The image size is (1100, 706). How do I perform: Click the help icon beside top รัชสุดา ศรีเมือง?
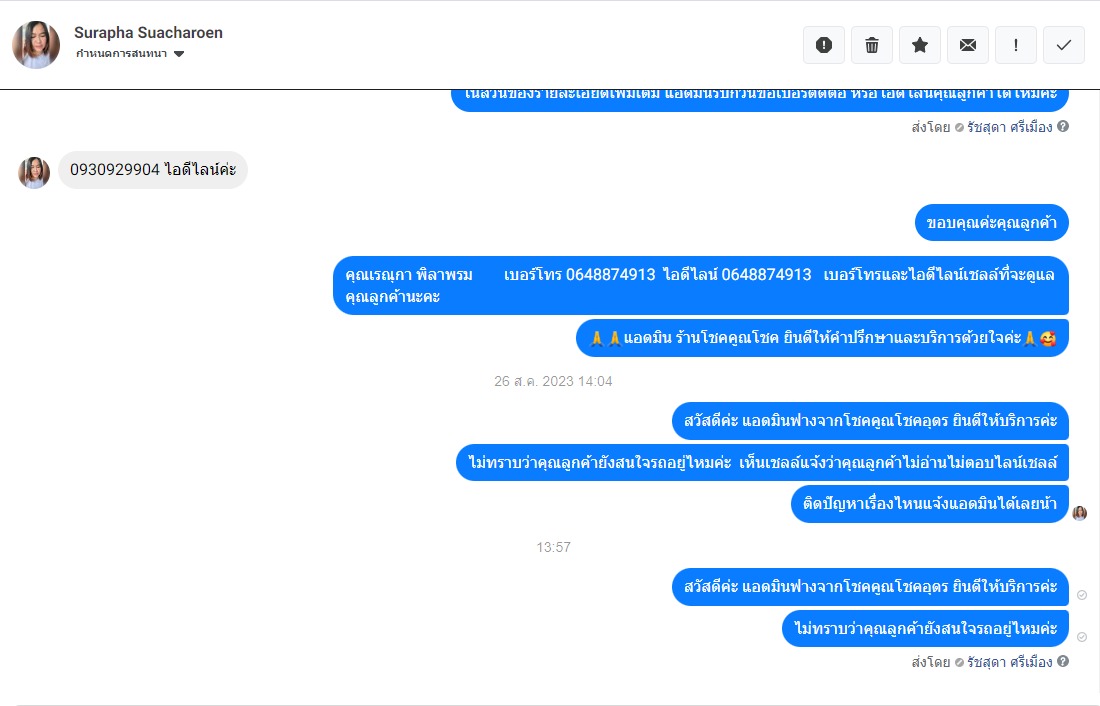point(1063,126)
